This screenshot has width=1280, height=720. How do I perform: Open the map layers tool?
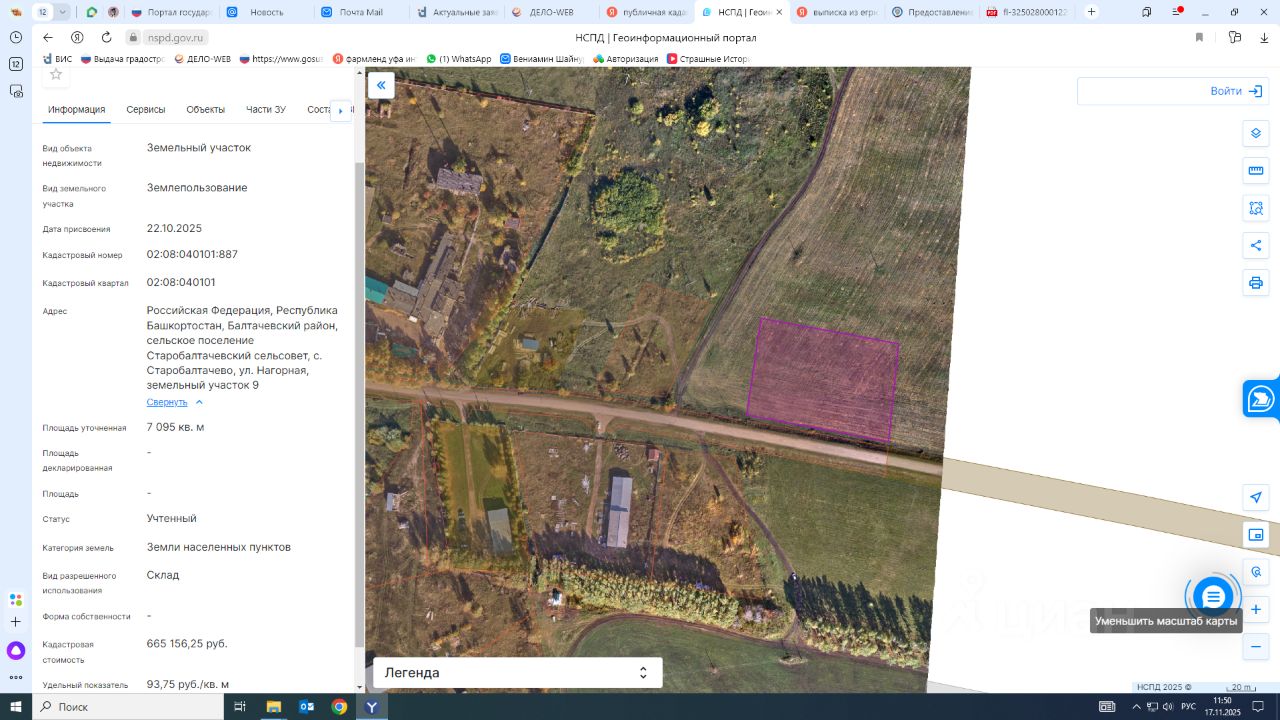pos(1256,133)
